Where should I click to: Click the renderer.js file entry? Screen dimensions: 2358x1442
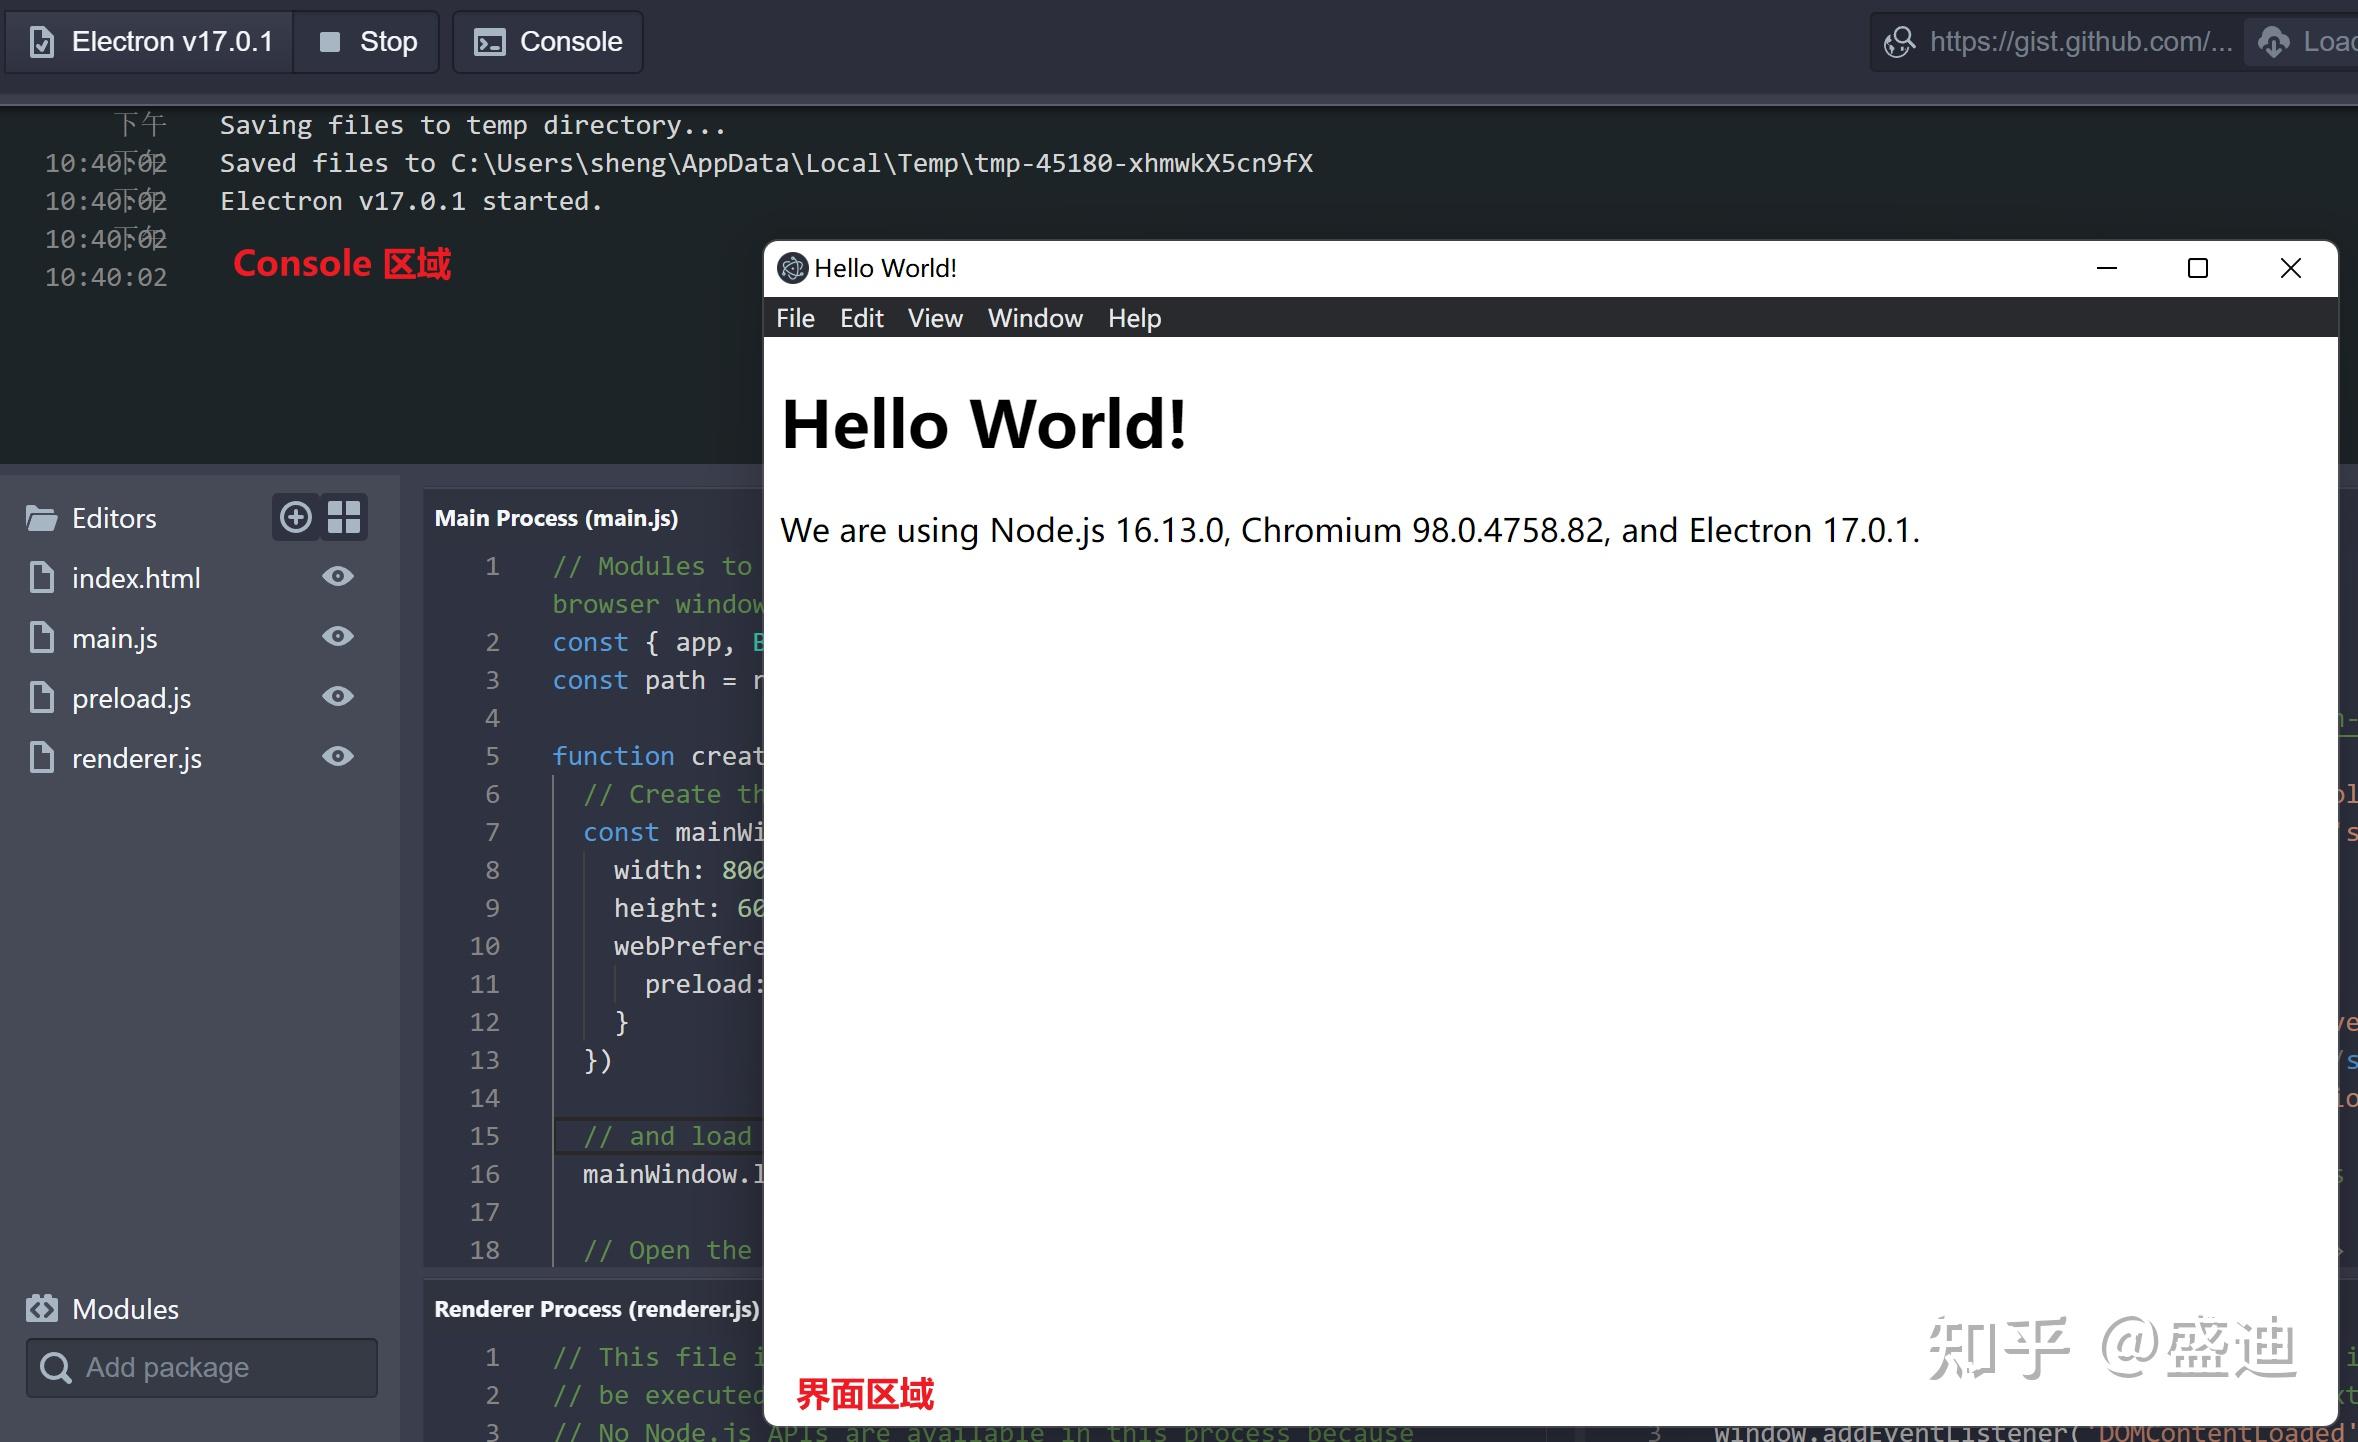pyautogui.click(x=137, y=757)
